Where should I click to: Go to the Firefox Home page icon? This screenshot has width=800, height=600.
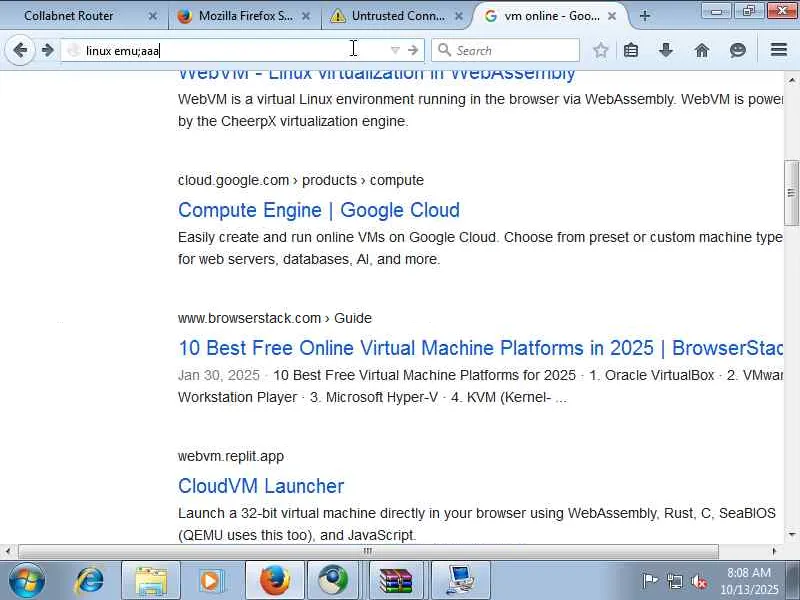[702, 50]
